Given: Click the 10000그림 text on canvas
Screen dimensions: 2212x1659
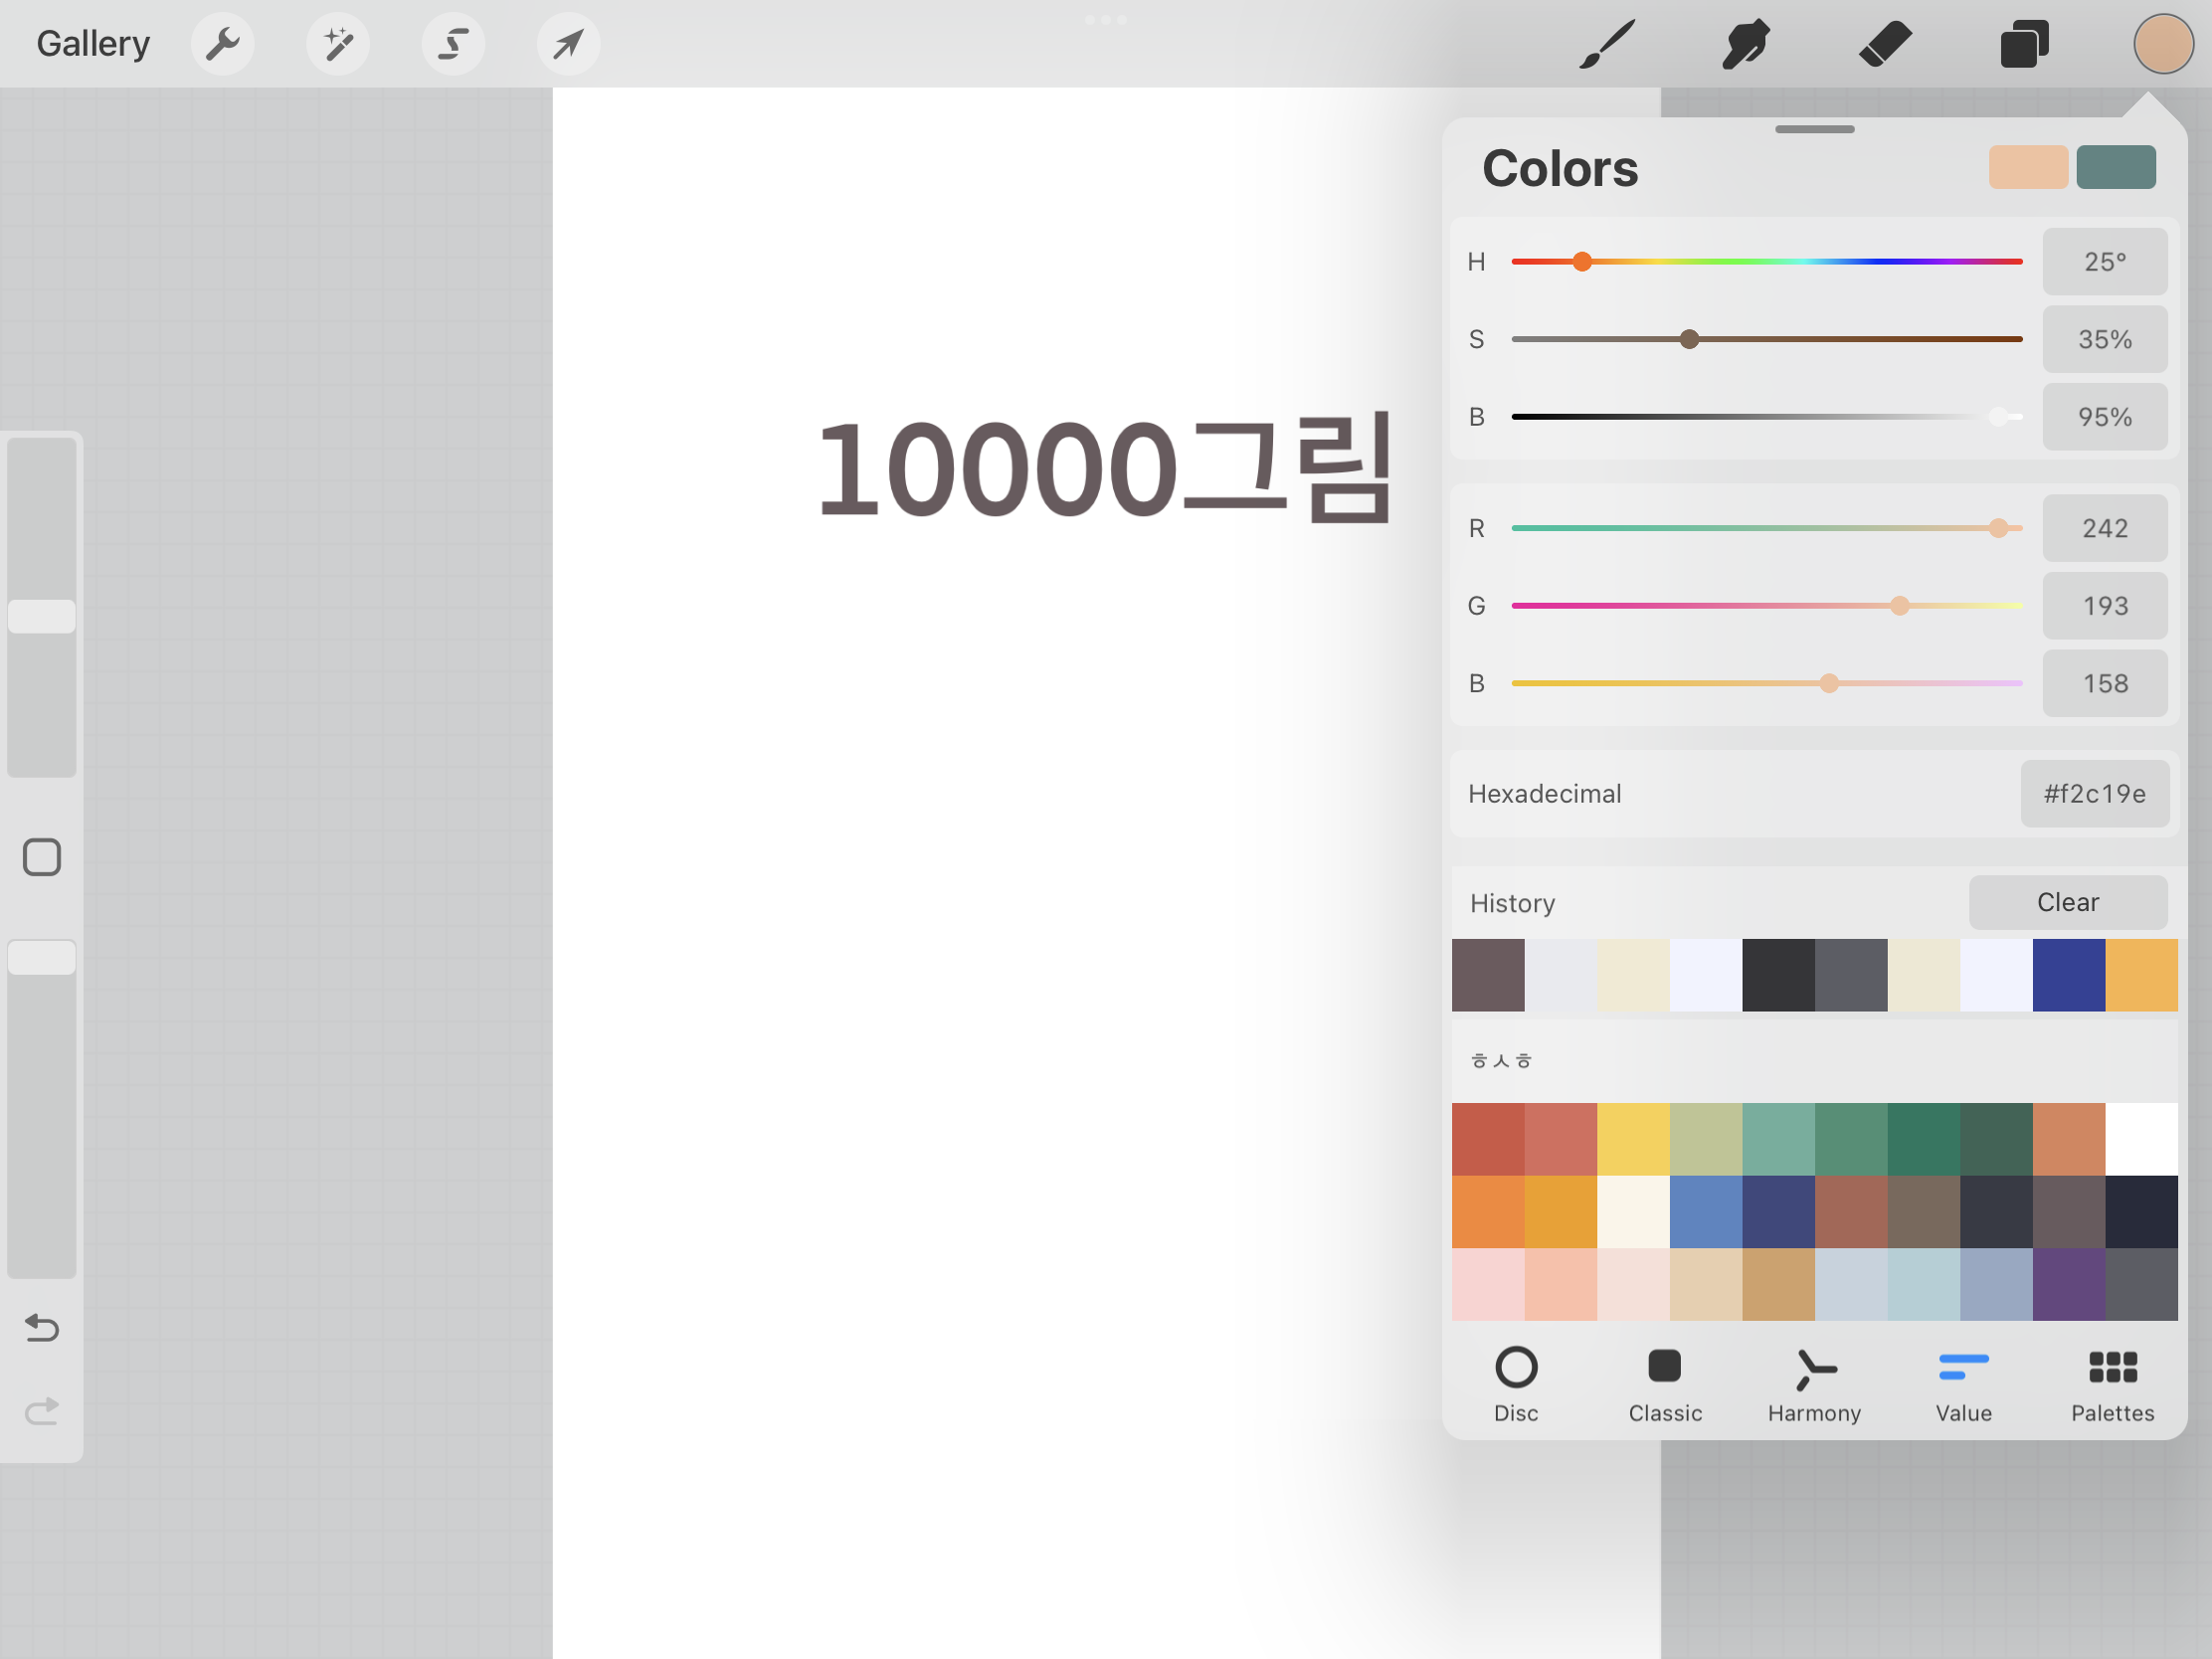Looking at the screenshot, I should (1104, 468).
